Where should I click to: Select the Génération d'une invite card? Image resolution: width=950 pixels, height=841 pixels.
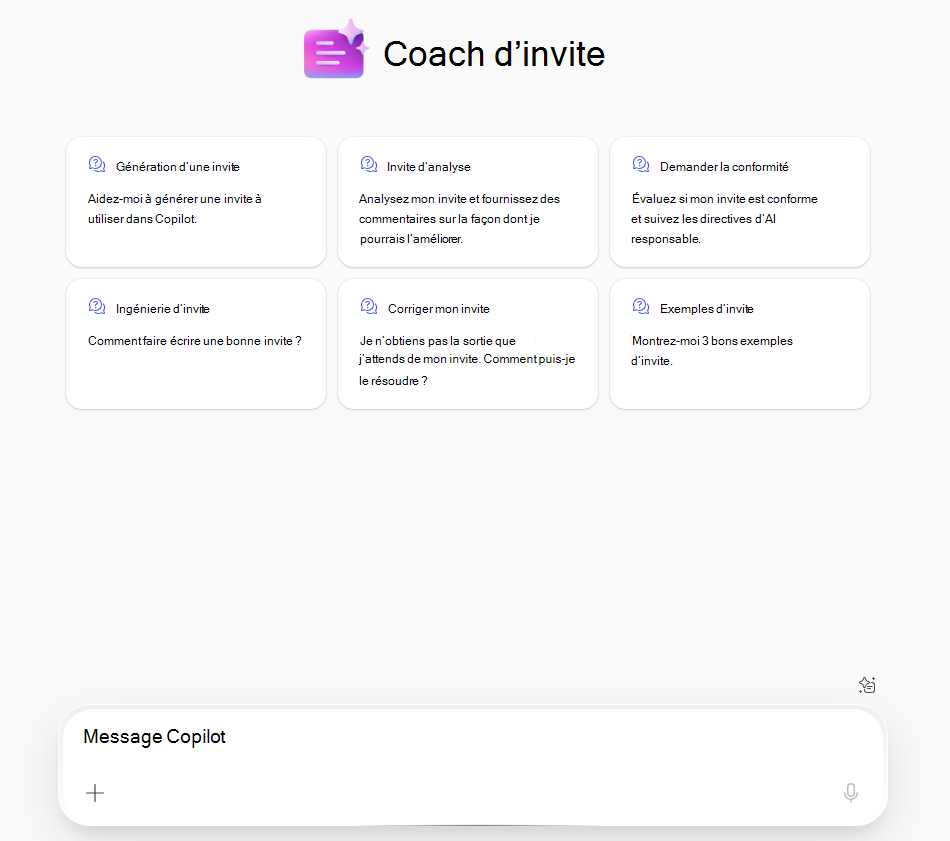pyautogui.click(x=196, y=202)
